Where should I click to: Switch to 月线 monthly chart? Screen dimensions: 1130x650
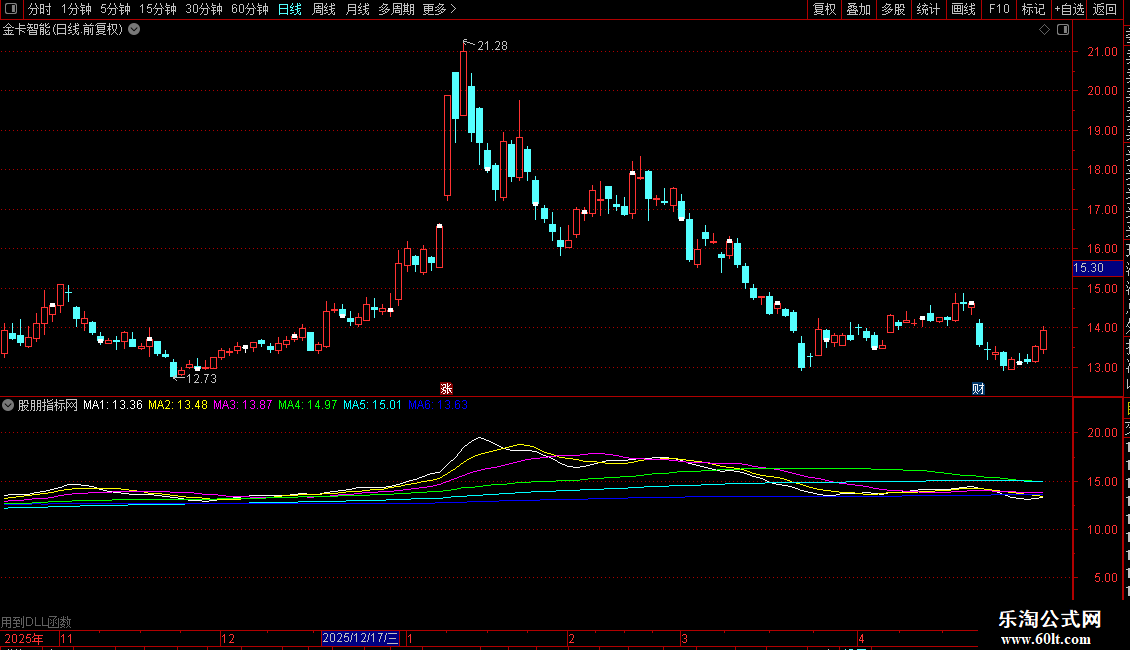click(357, 9)
